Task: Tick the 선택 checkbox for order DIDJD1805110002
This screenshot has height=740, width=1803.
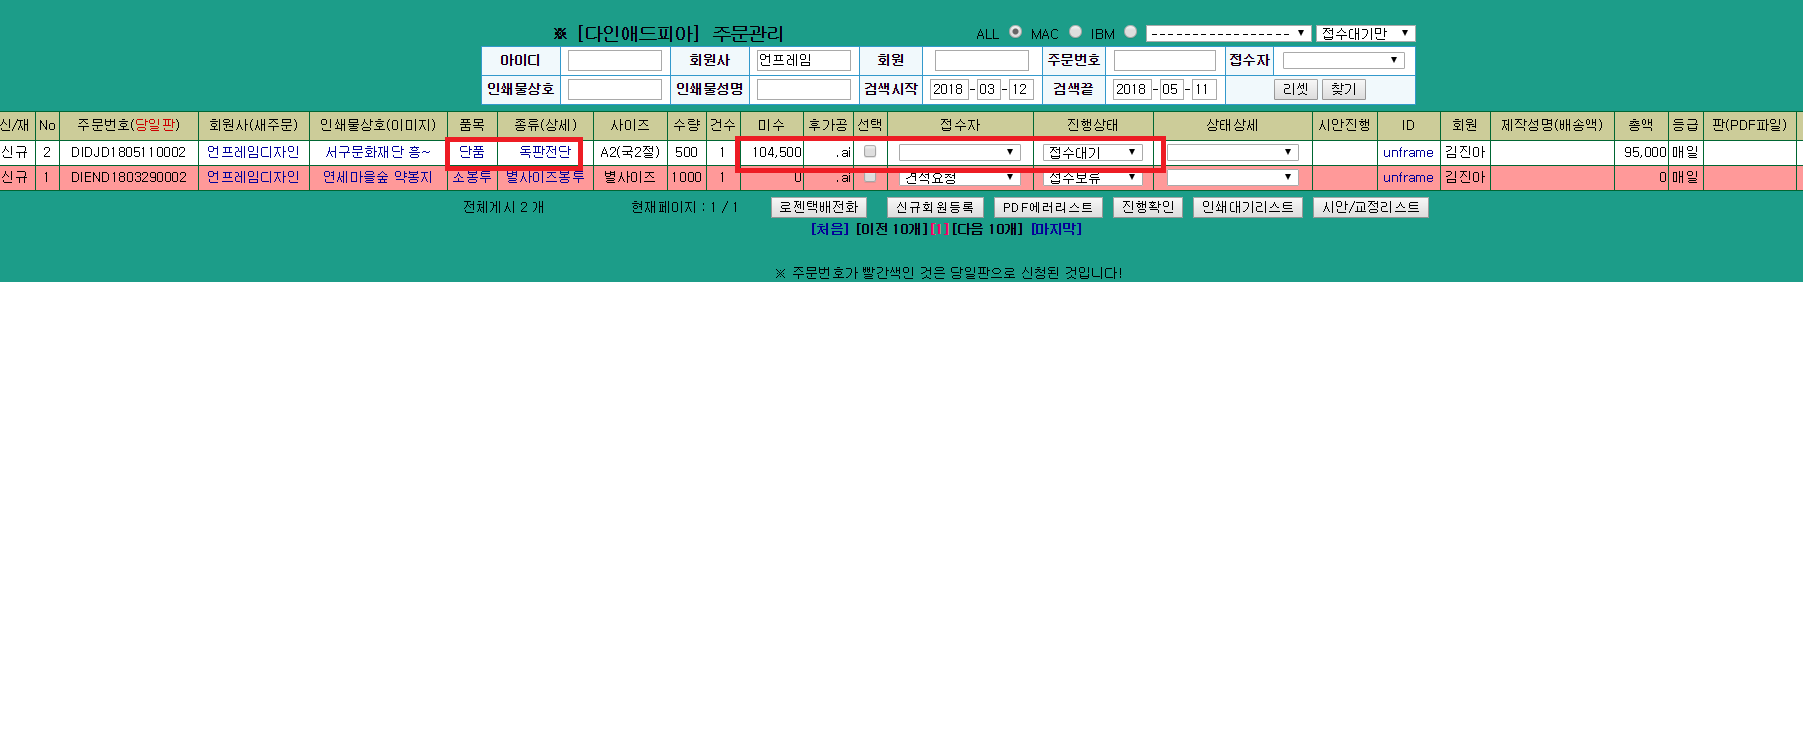Action: pyautogui.click(x=870, y=152)
